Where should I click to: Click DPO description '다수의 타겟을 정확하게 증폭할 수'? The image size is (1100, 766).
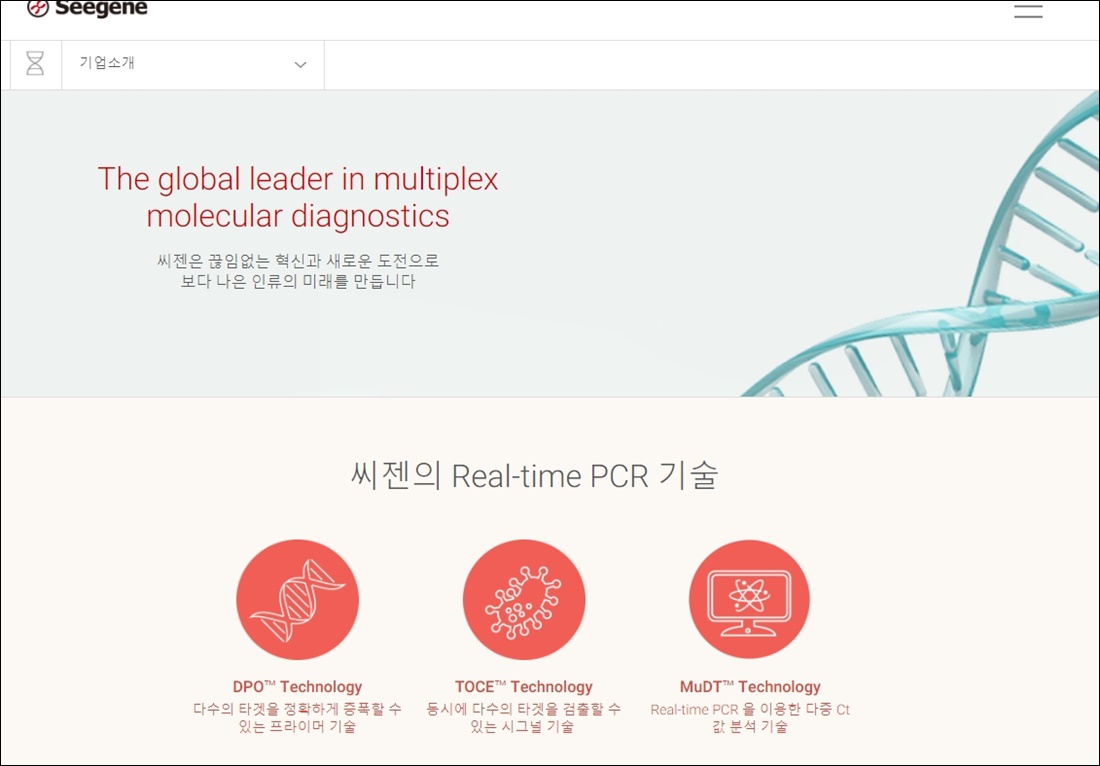(x=297, y=709)
